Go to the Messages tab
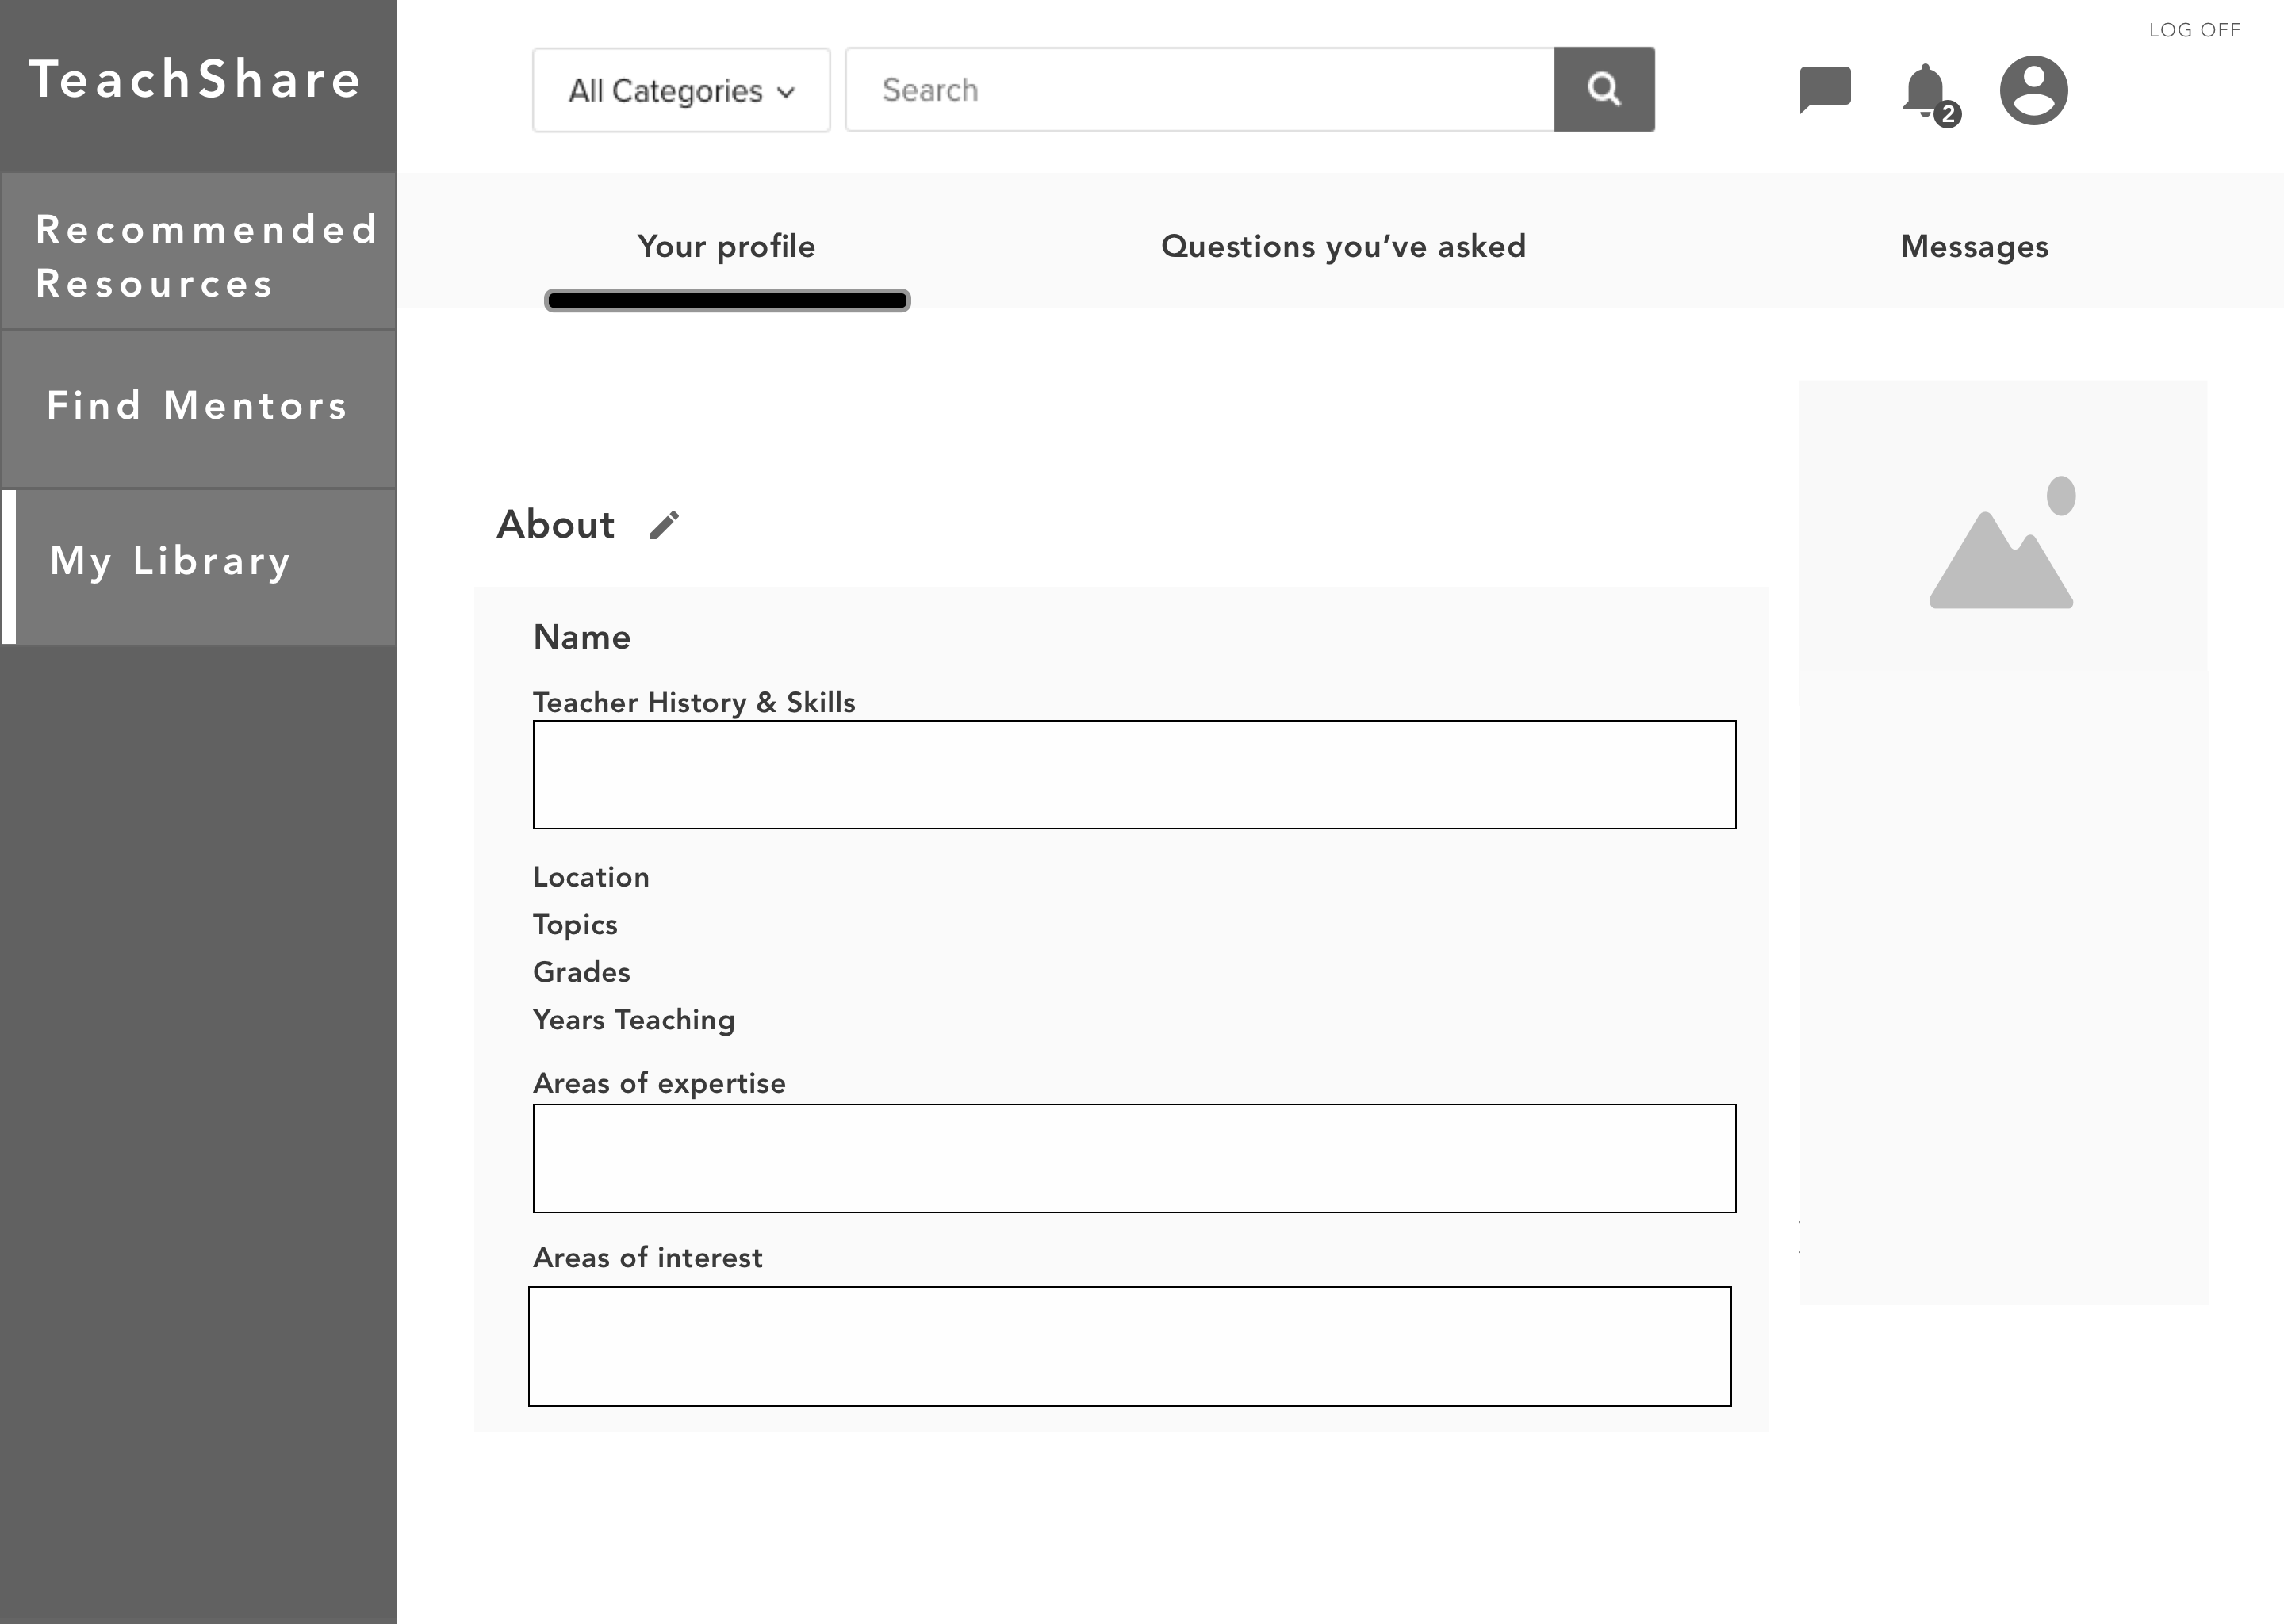Viewport: 2284px width, 1624px height. [x=1974, y=246]
